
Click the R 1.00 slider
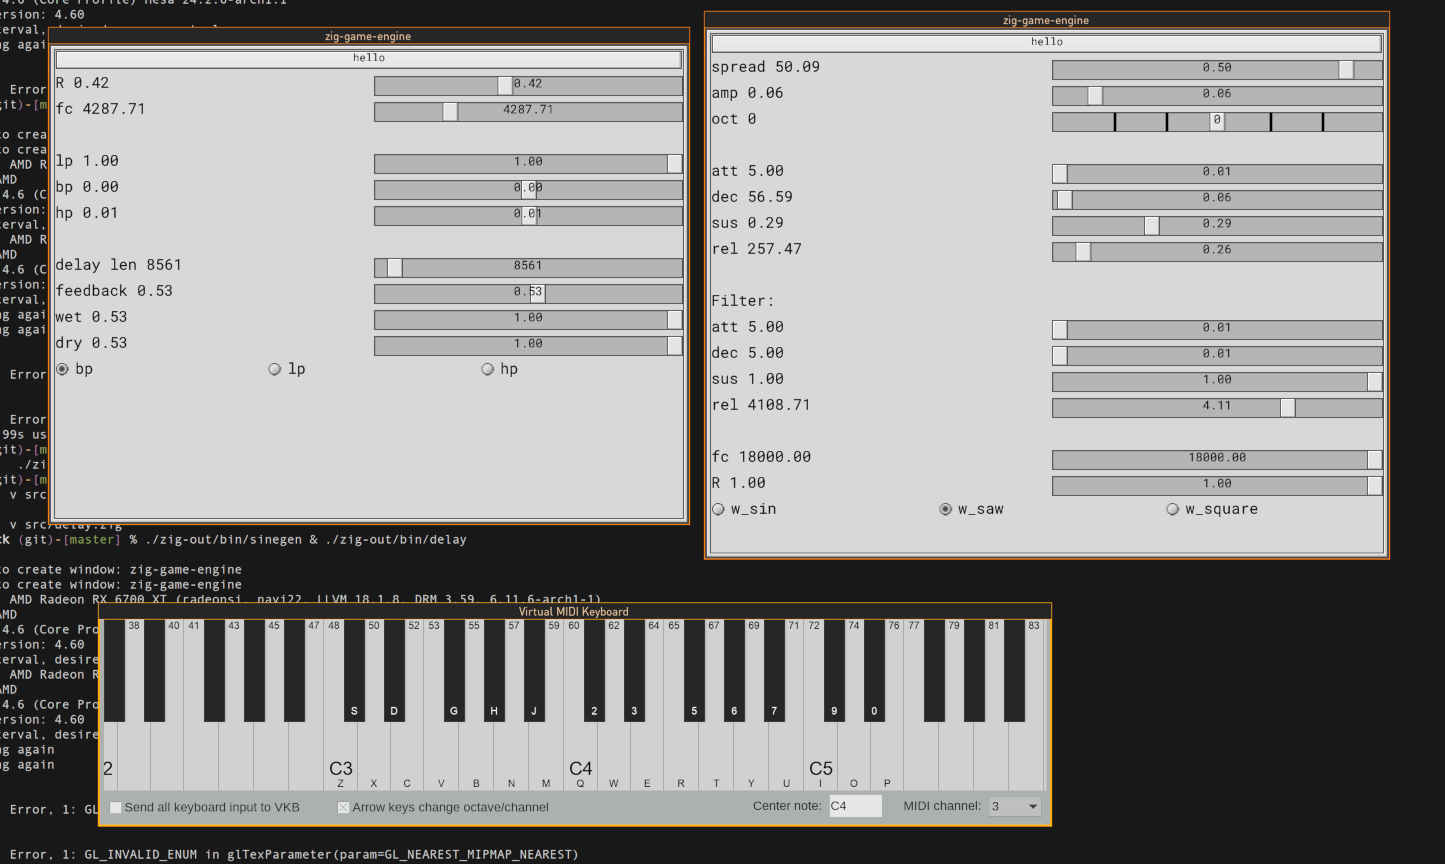[x=1217, y=485]
